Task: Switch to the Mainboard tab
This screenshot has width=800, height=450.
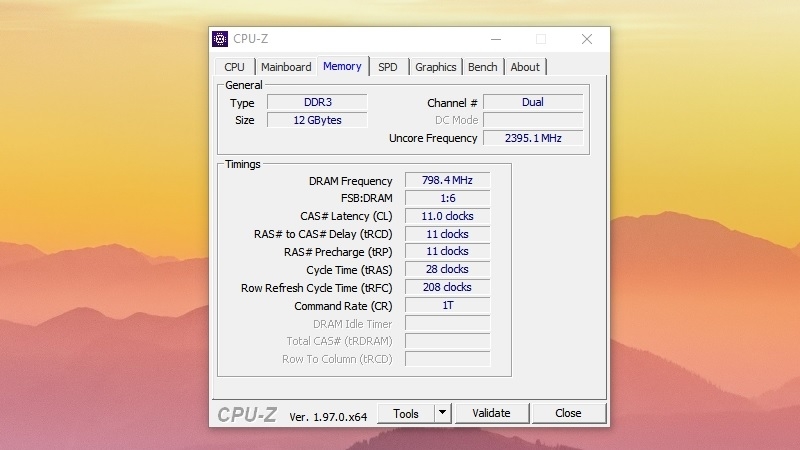Action: [x=286, y=67]
